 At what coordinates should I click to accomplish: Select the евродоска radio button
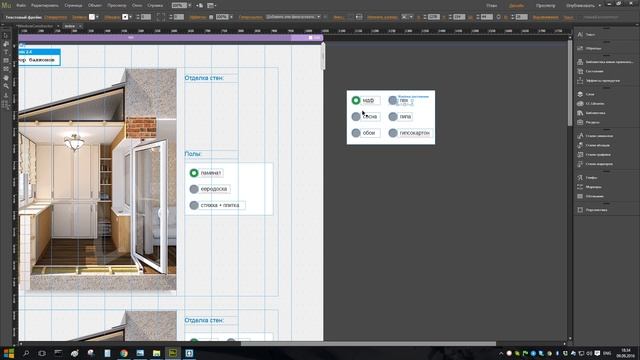[194, 189]
